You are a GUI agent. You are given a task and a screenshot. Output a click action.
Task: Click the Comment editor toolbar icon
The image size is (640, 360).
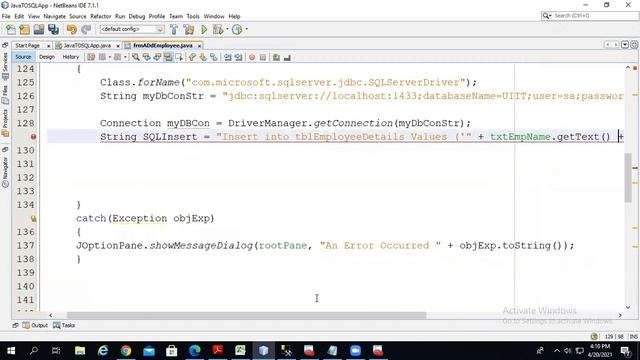pyautogui.click(x=276, y=58)
